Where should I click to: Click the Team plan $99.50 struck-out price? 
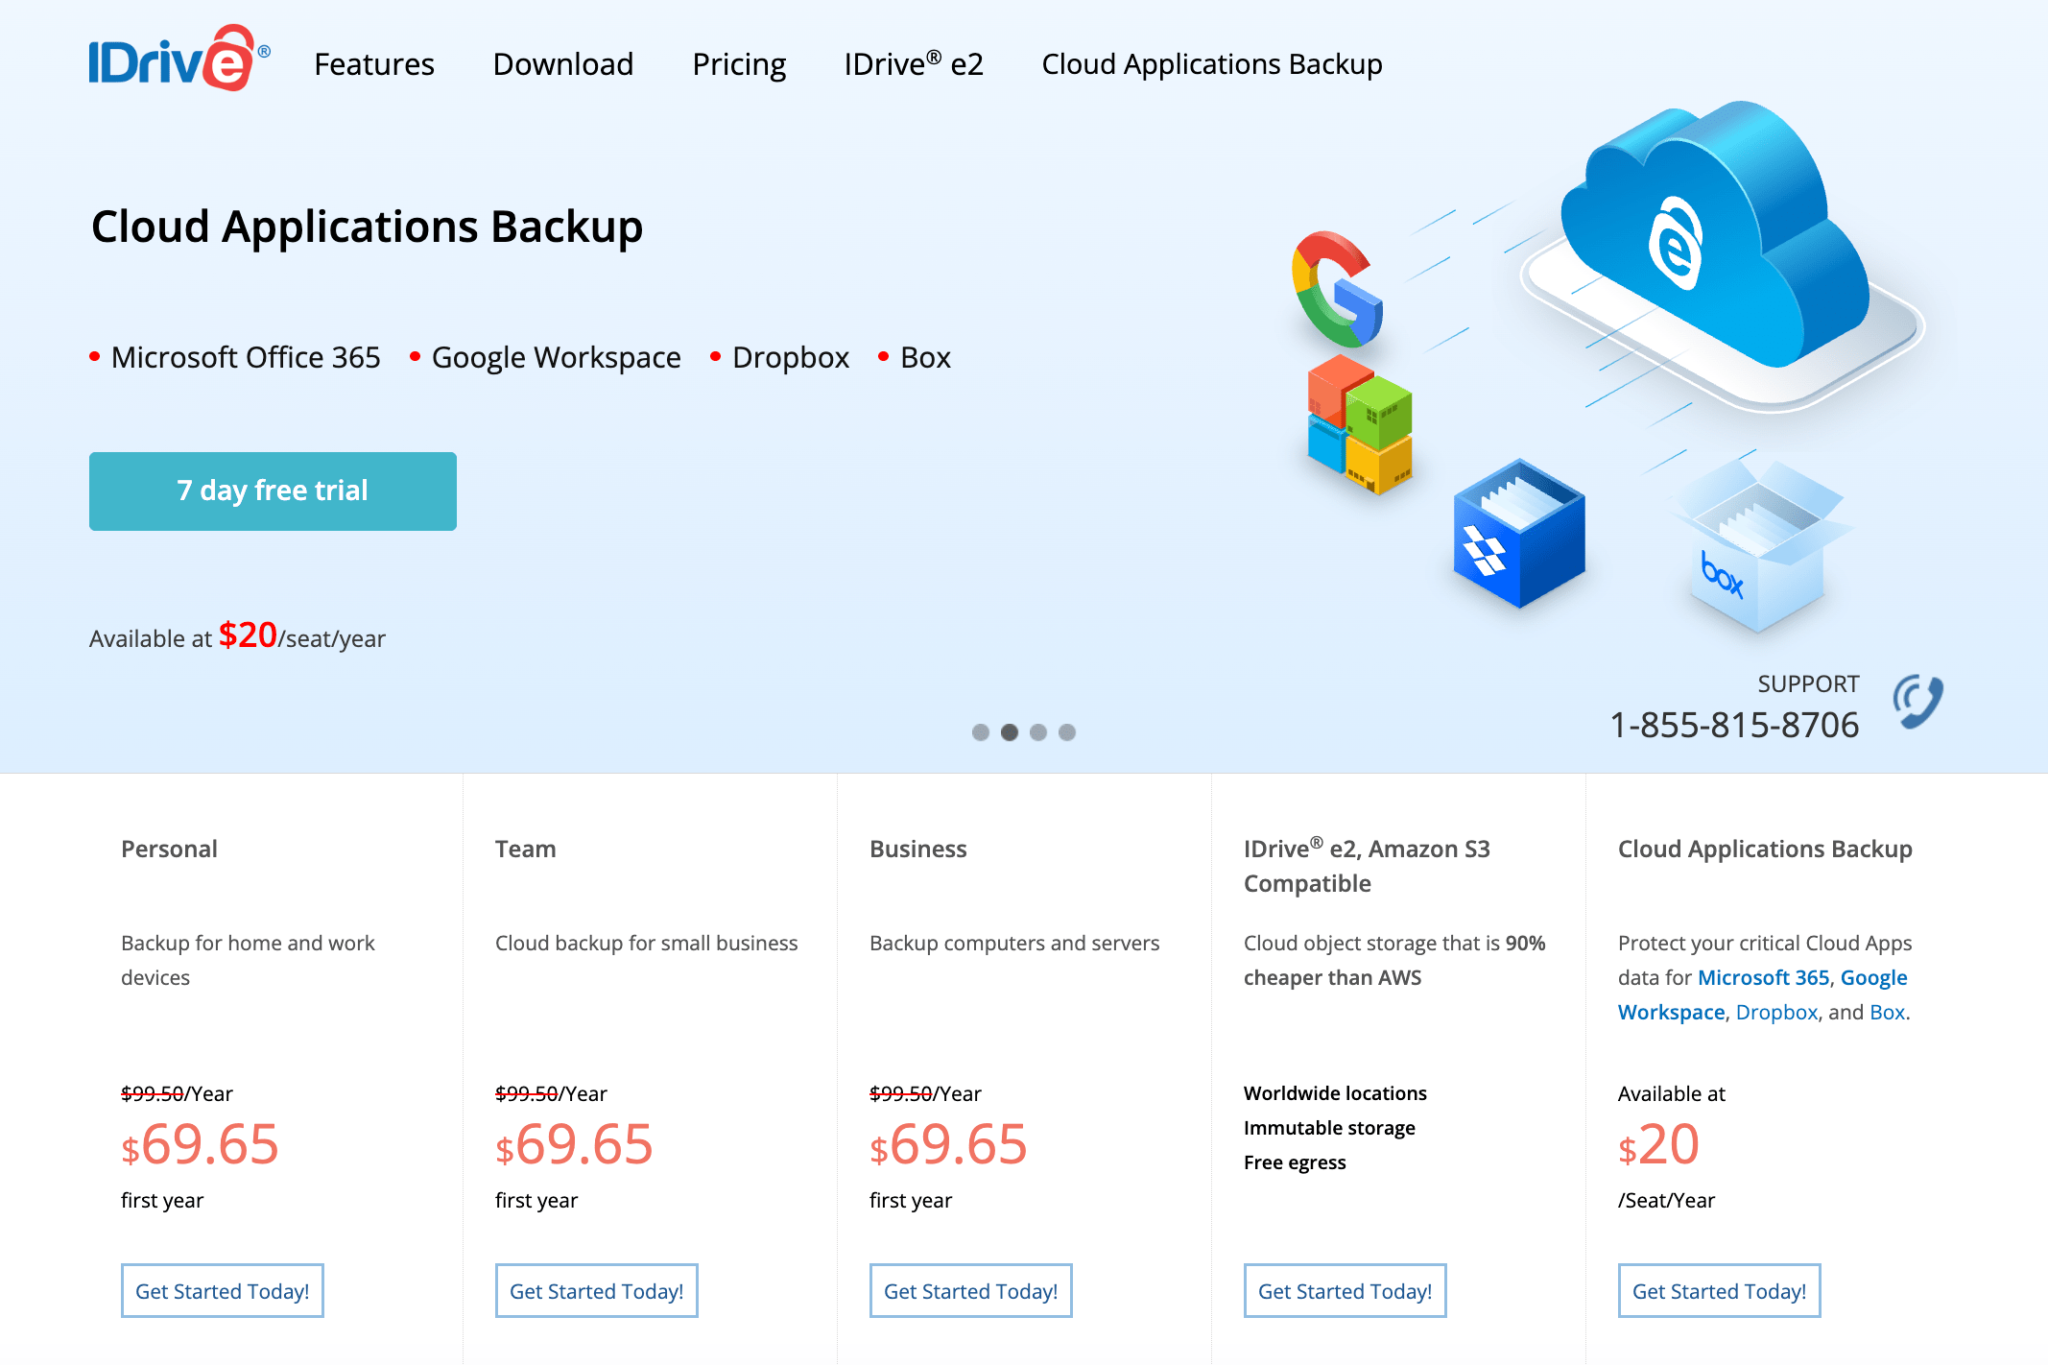tap(526, 1094)
